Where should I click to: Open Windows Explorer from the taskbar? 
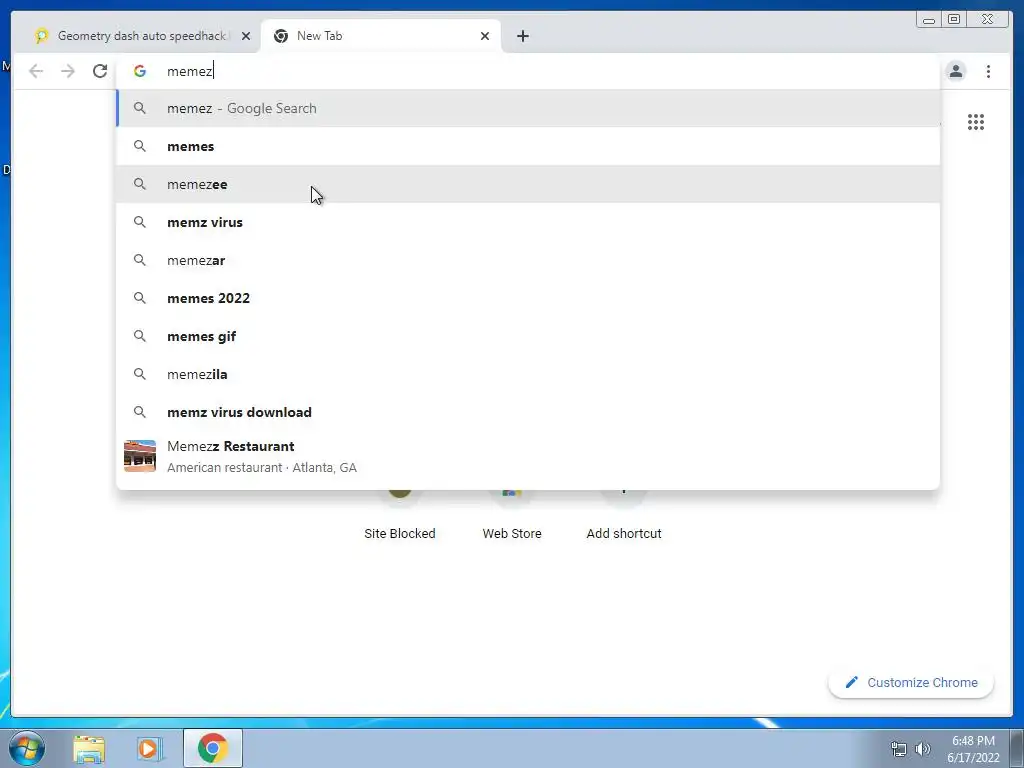point(89,749)
